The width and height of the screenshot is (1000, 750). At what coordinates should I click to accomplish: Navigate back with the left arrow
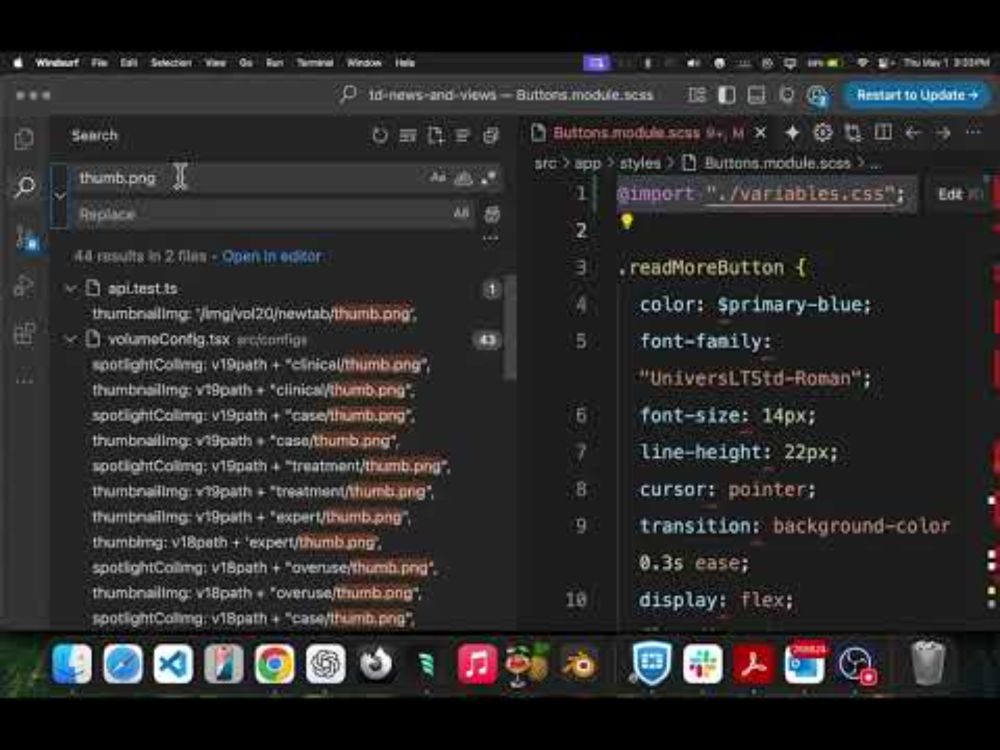click(913, 133)
